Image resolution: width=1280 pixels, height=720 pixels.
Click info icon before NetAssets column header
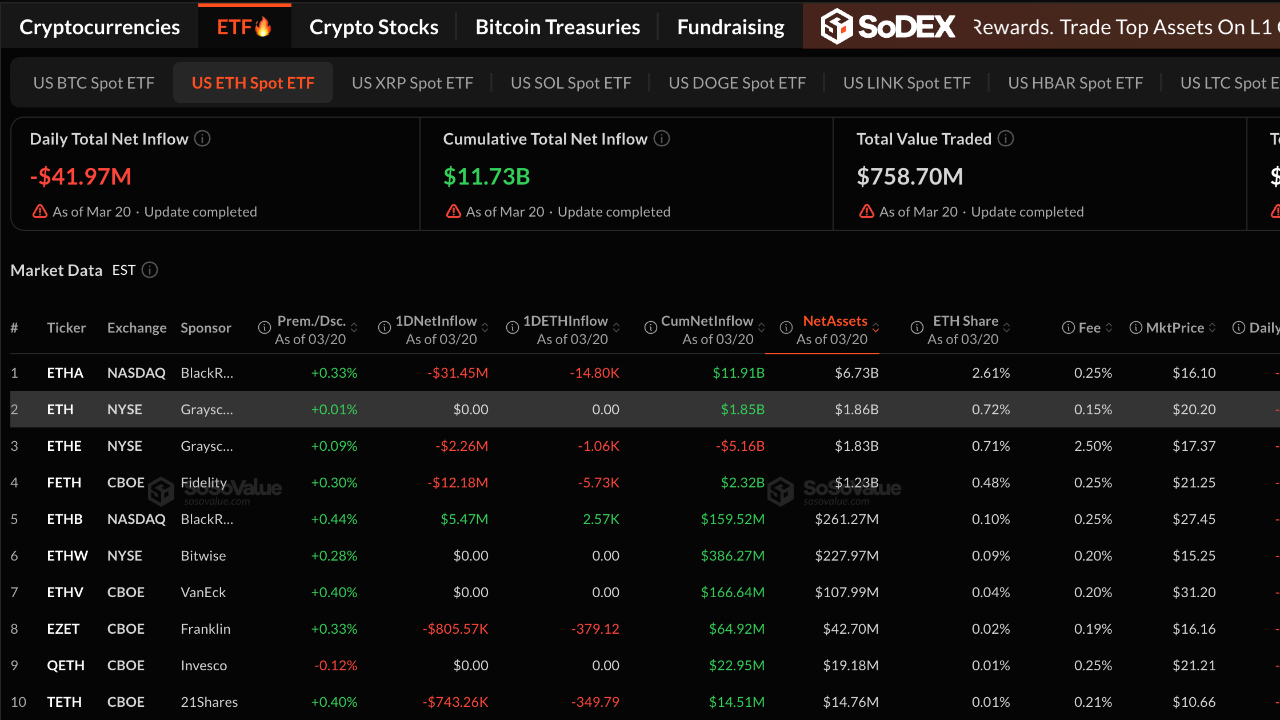(x=786, y=328)
